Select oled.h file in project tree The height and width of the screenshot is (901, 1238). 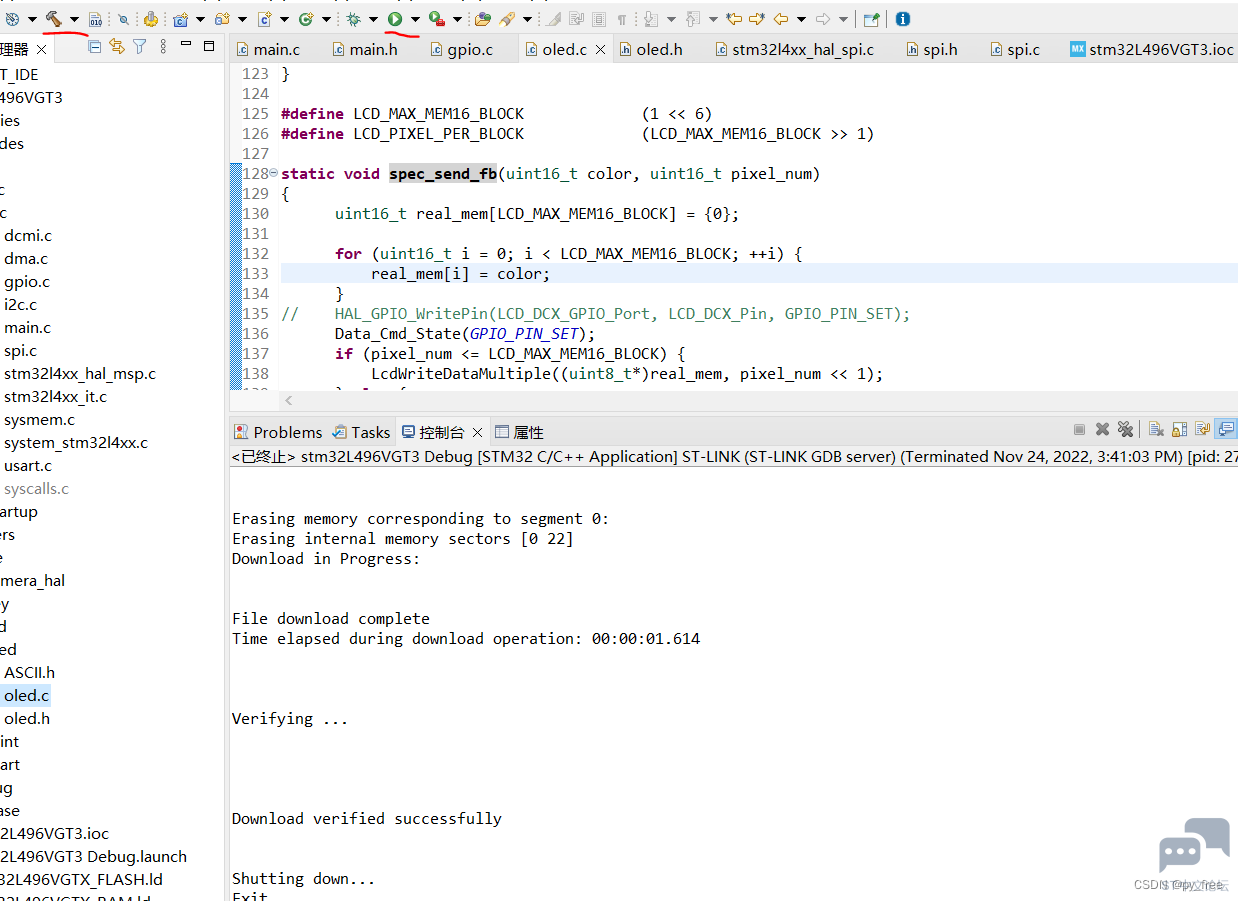coord(27,719)
